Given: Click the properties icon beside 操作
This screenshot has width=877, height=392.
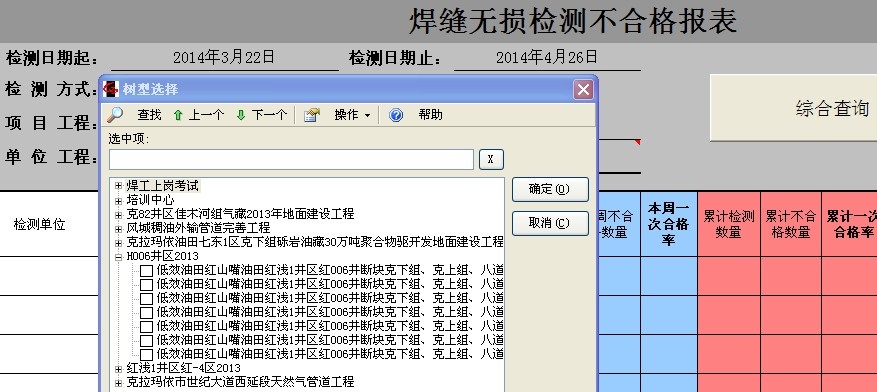Looking at the screenshot, I should click(312, 115).
